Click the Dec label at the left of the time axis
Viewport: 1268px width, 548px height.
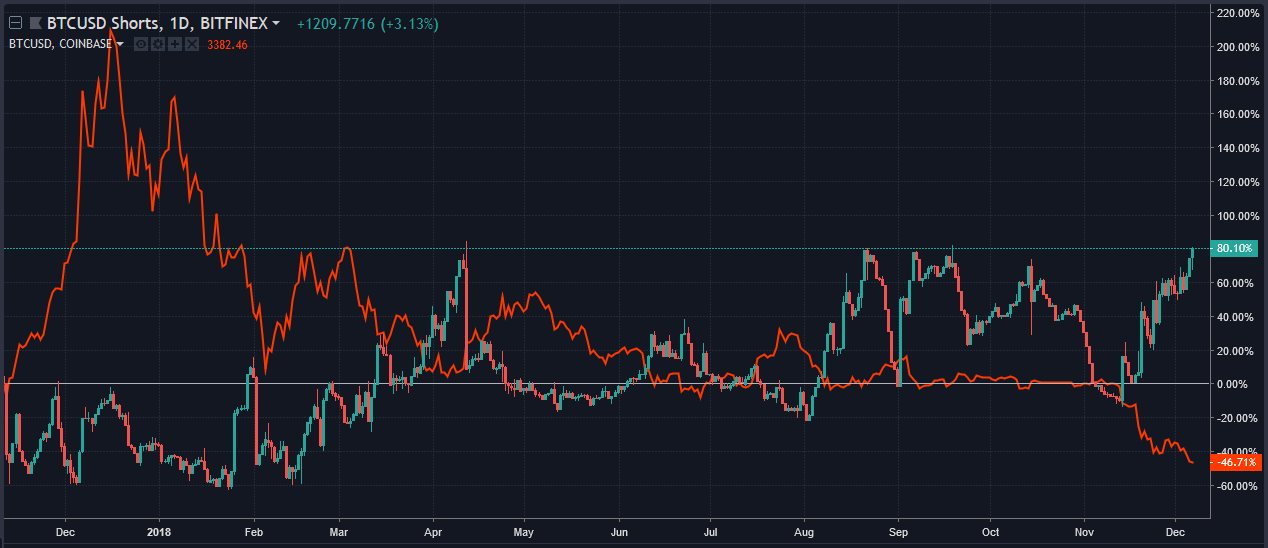(65, 534)
